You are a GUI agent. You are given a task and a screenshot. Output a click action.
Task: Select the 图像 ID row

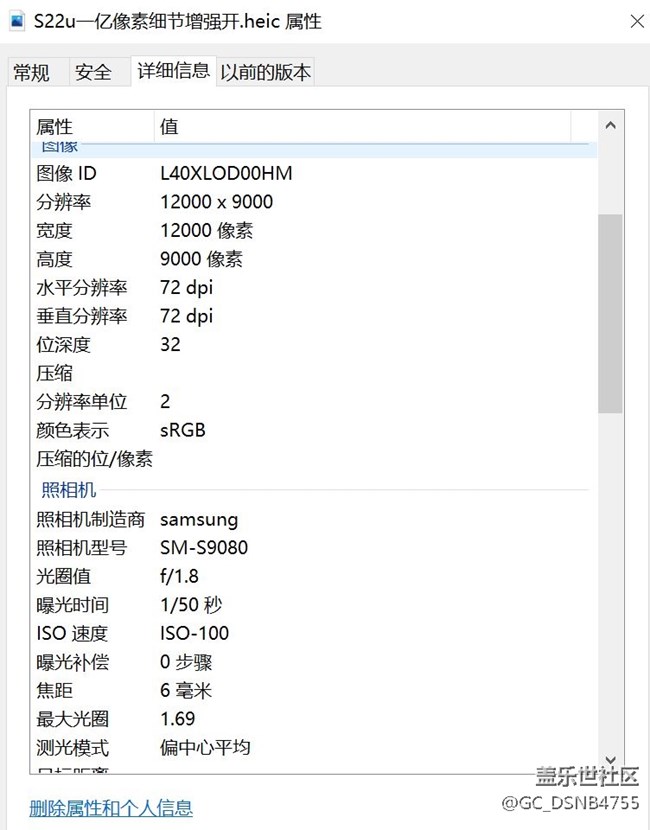point(314,173)
